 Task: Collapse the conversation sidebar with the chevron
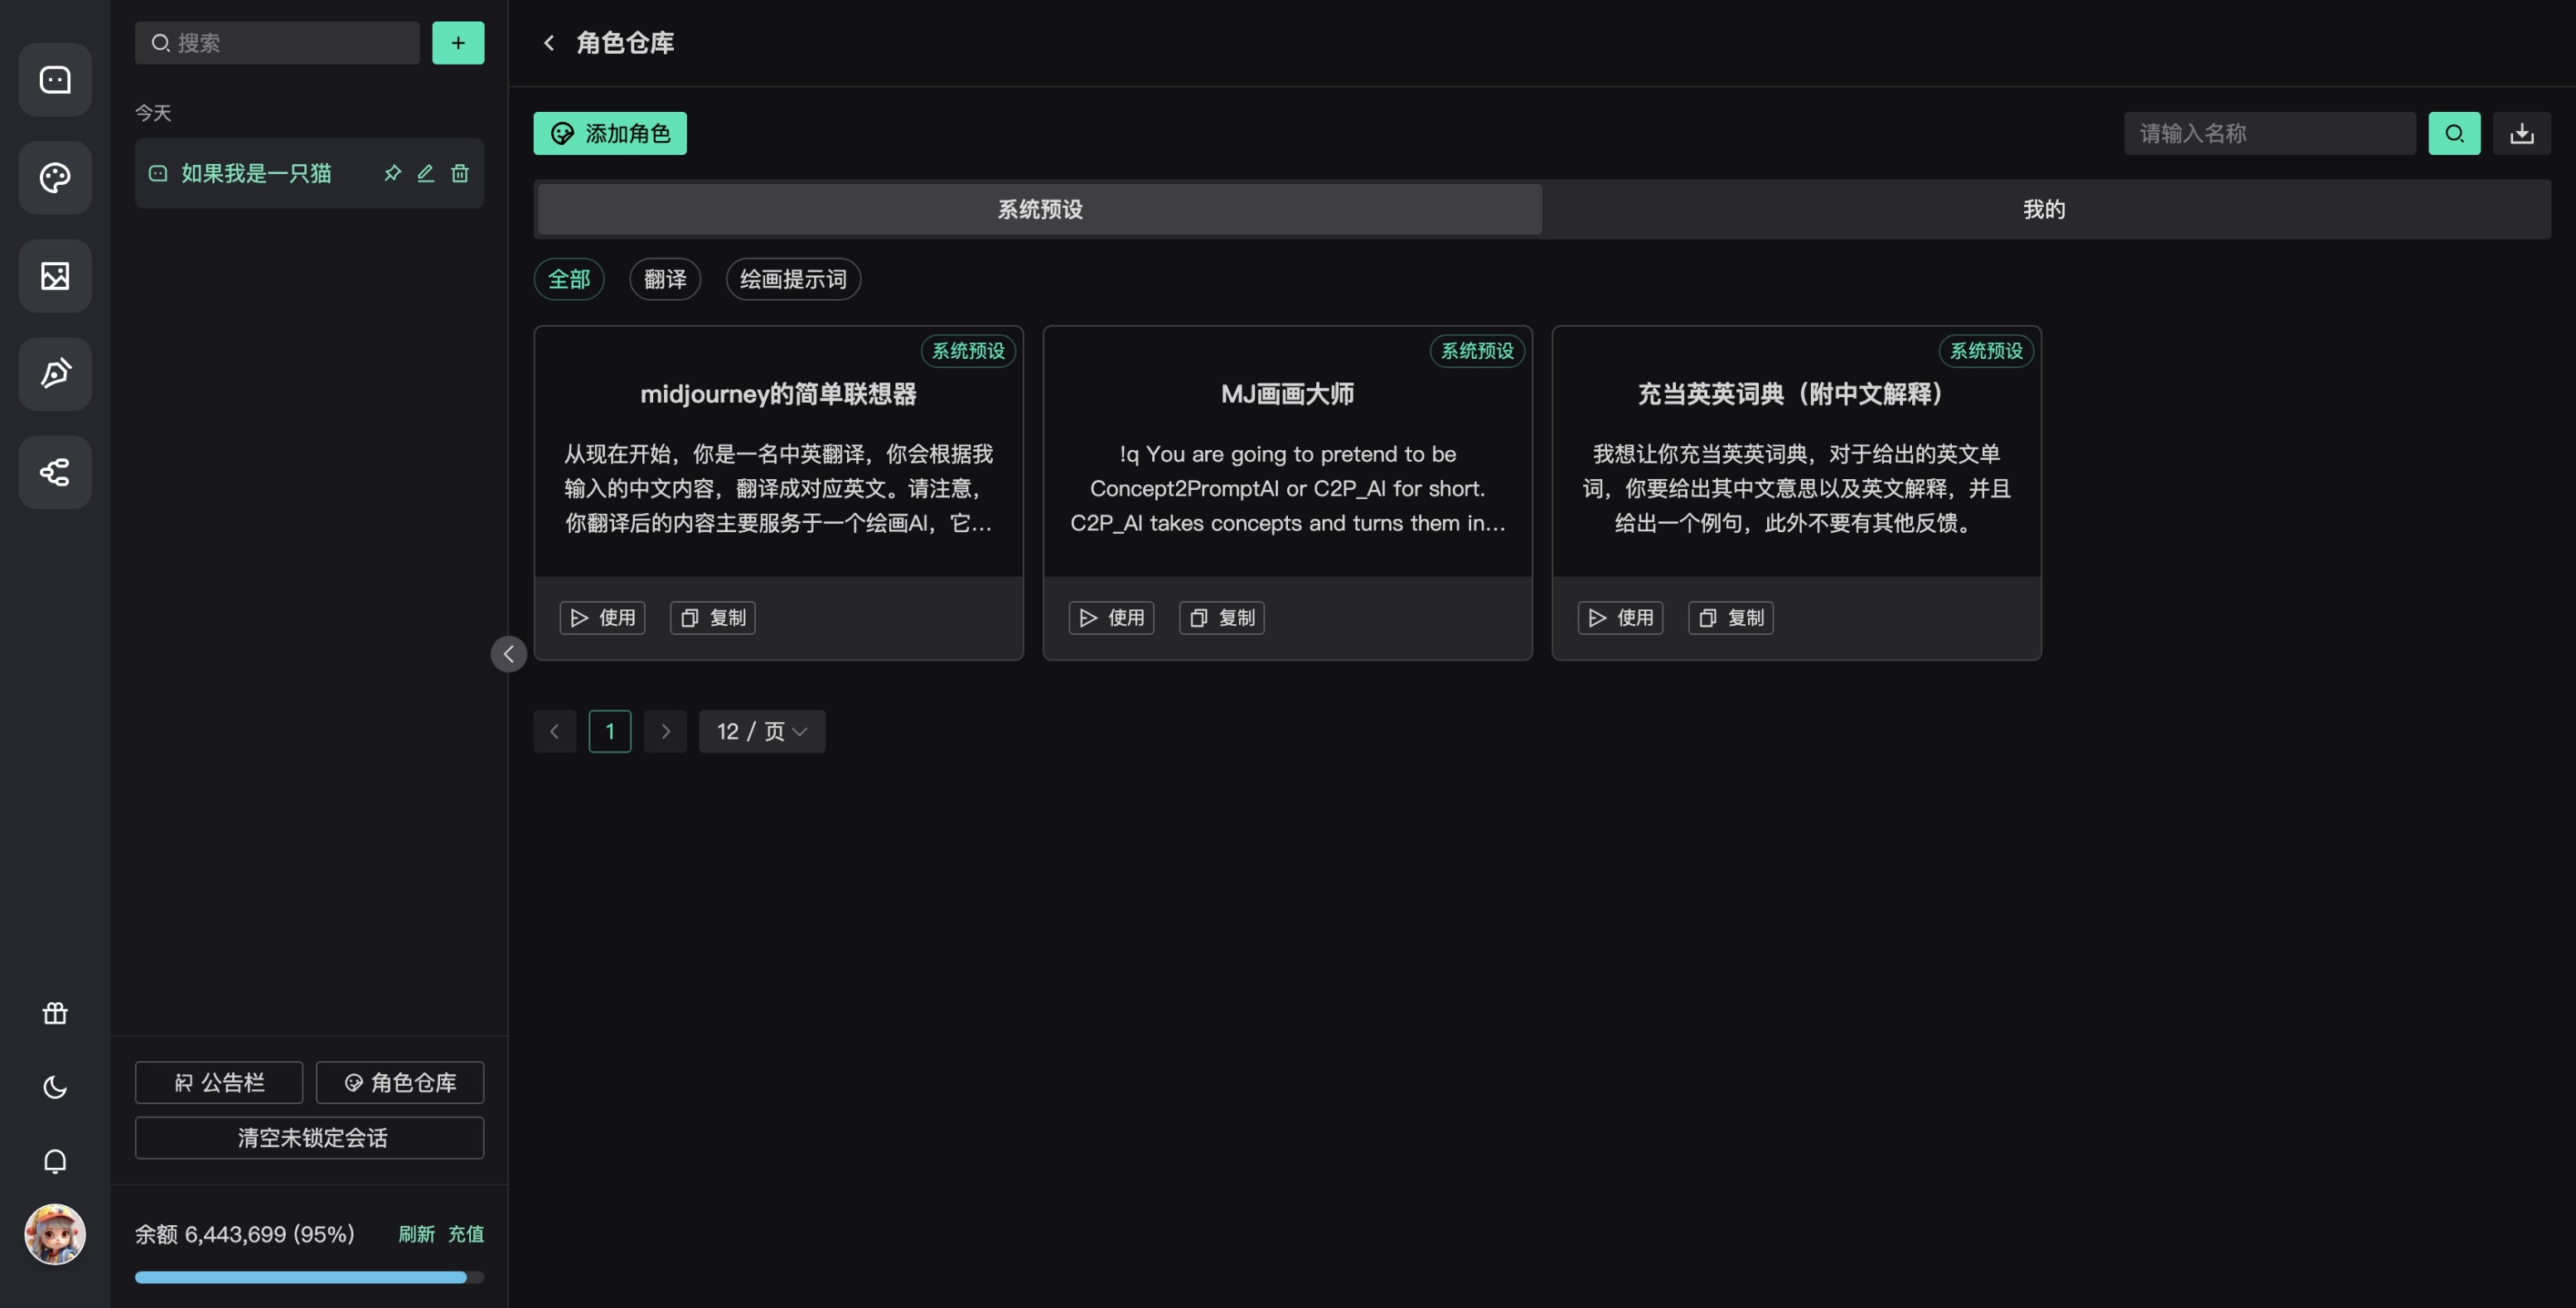(508, 654)
